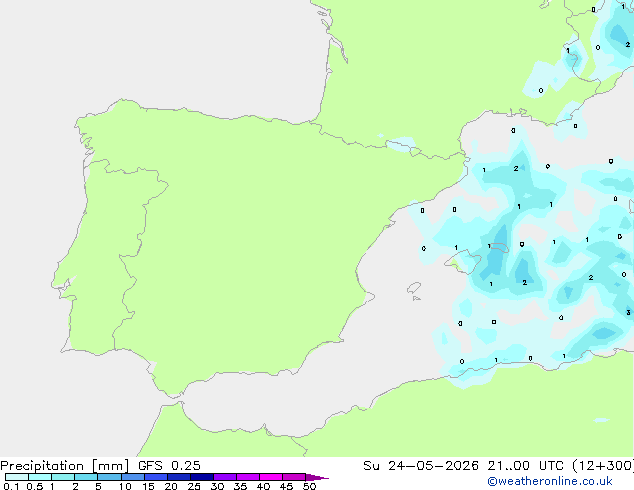Click legend tick label "0.1"

(x=11, y=486)
